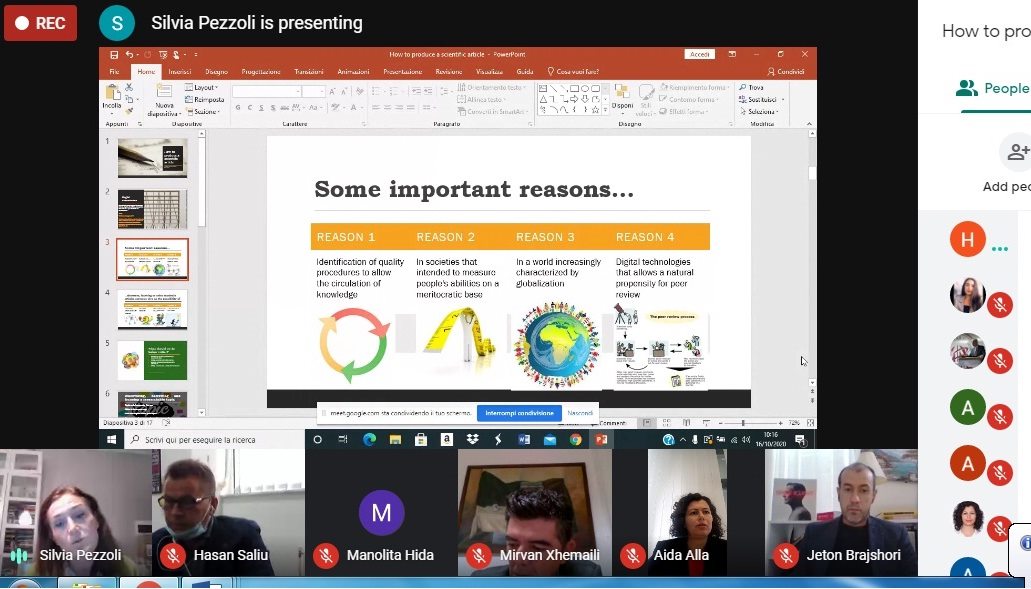Click the Add people icon
The width and height of the screenshot is (1031, 589).
click(x=1018, y=153)
